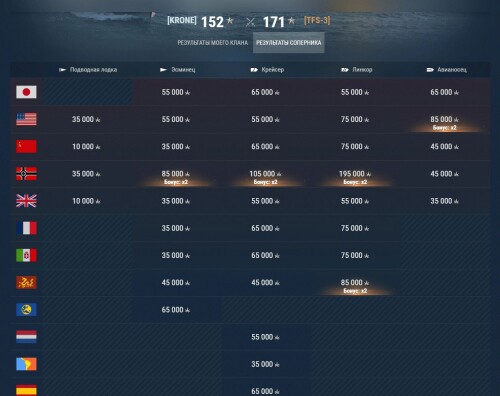Click the Netherlands flag icon
Screen dimensions: 500x396
(26, 337)
